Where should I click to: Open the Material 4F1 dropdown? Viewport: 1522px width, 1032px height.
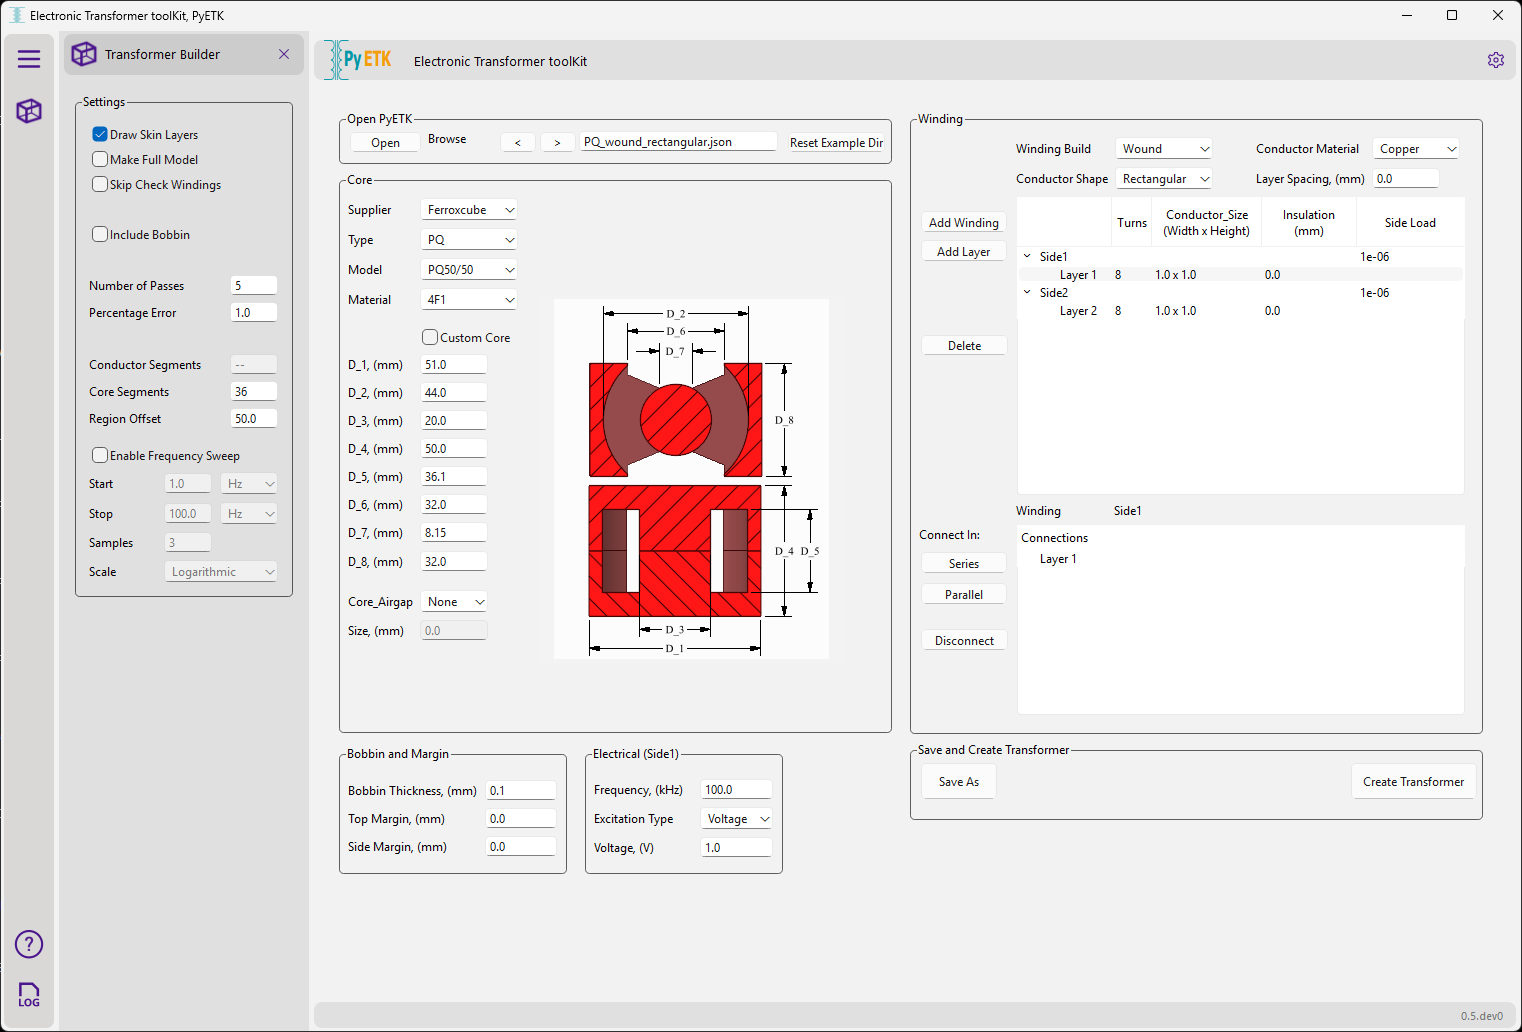tap(469, 300)
